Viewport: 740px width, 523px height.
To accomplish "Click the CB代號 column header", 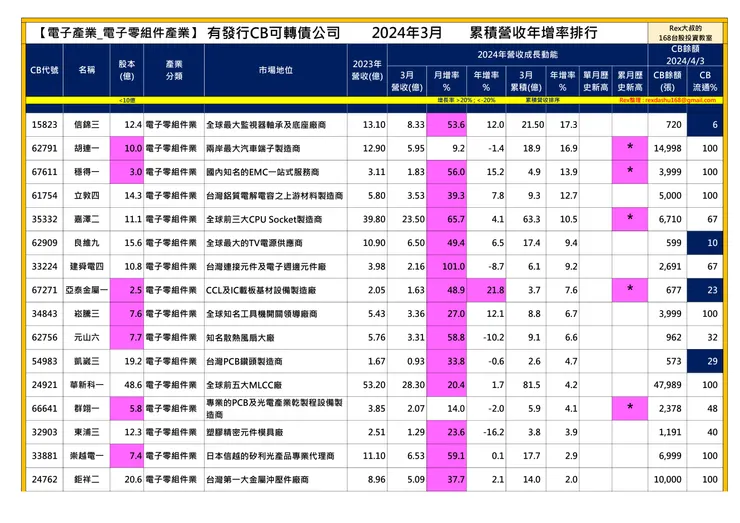I will tap(44, 70).
